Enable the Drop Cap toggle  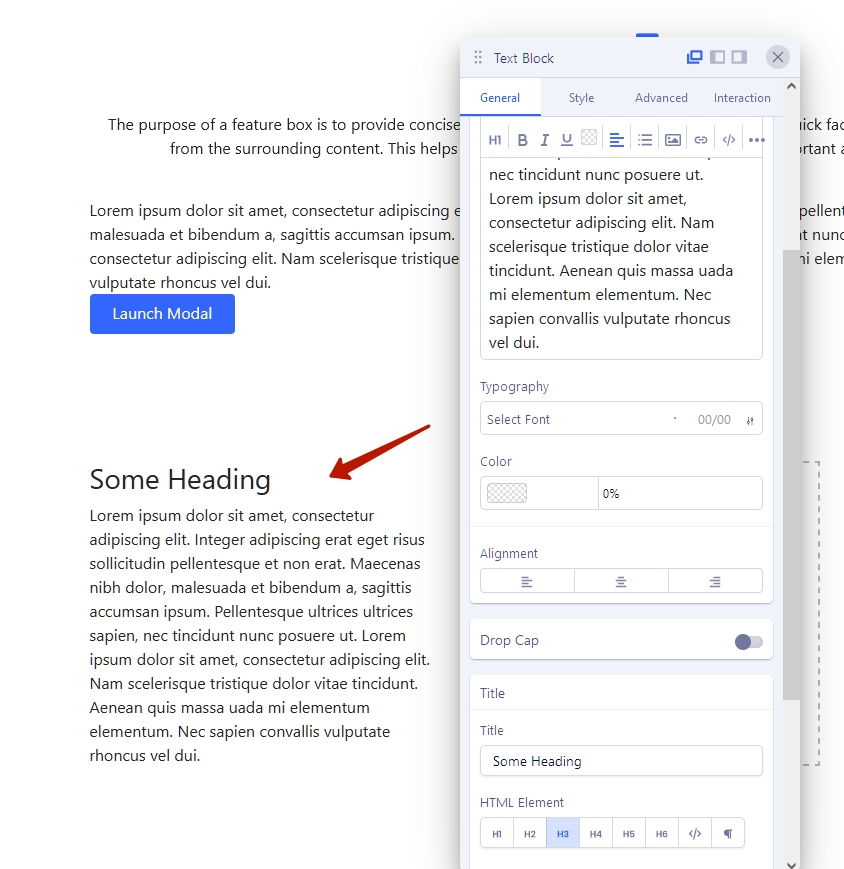click(748, 642)
